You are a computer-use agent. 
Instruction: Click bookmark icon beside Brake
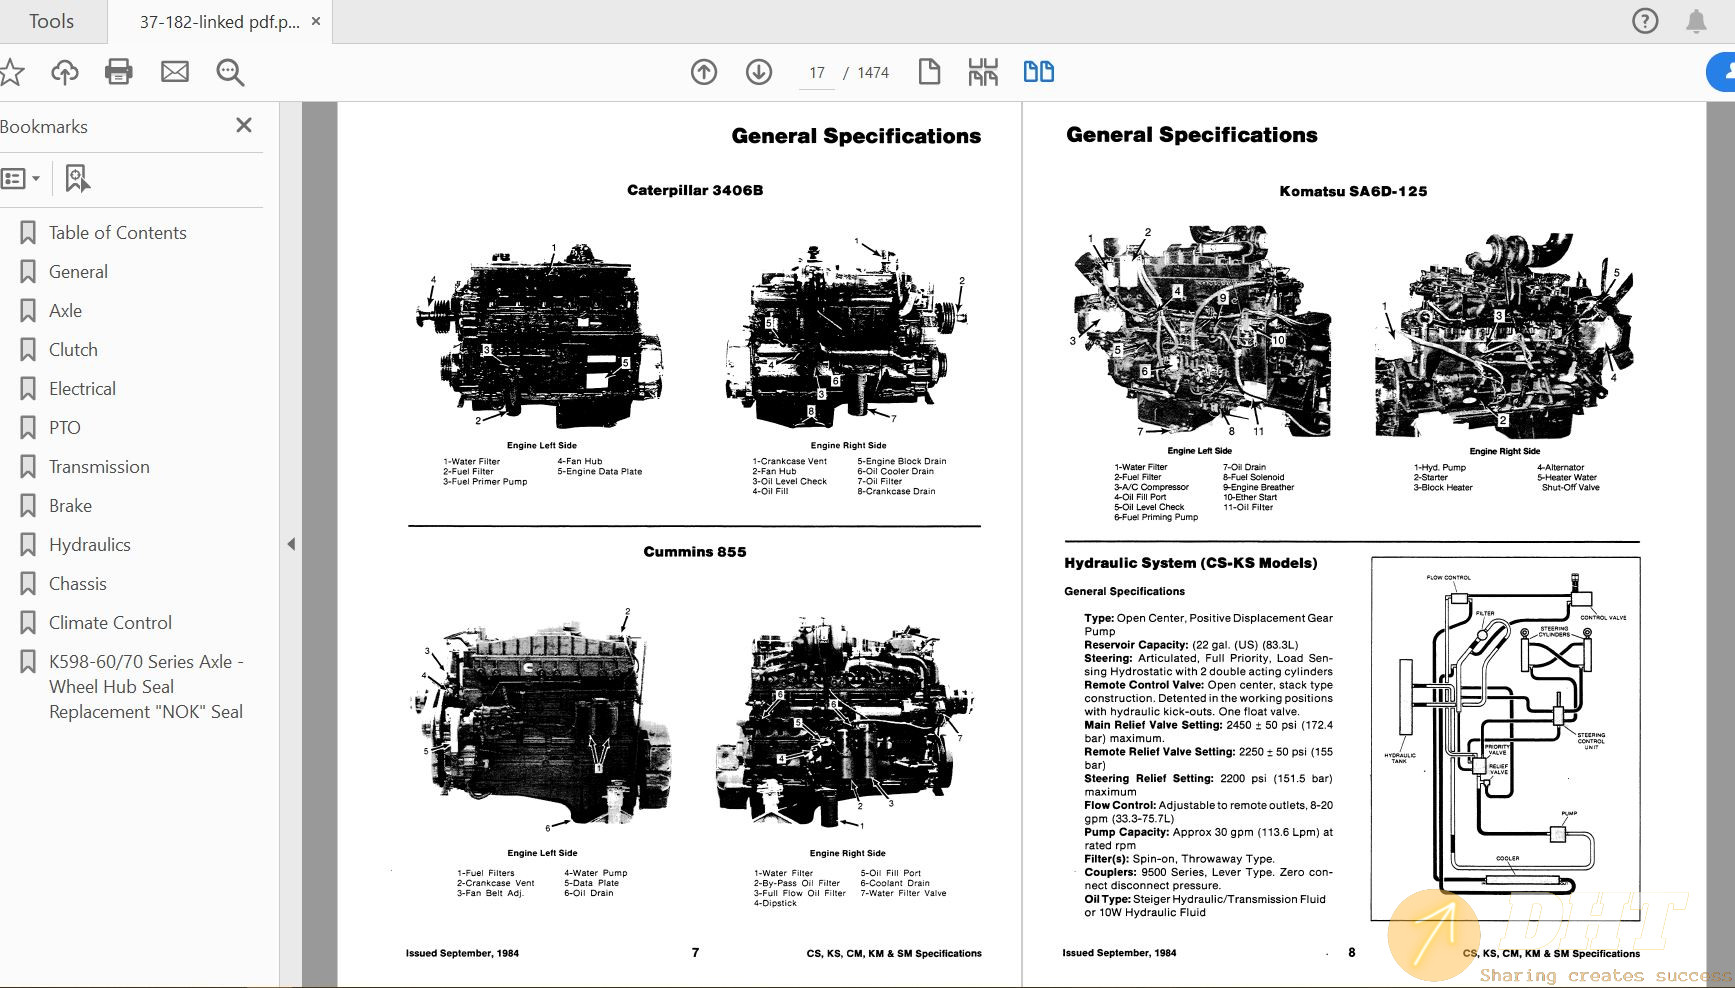click(28, 506)
